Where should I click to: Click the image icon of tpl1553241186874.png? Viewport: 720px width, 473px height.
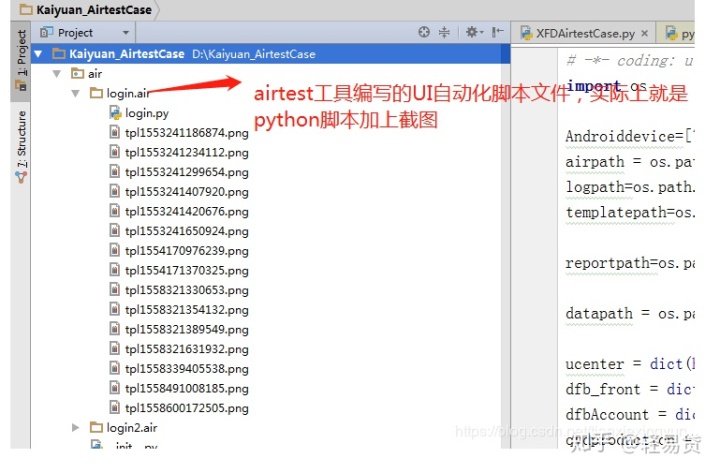click(115, 132)
